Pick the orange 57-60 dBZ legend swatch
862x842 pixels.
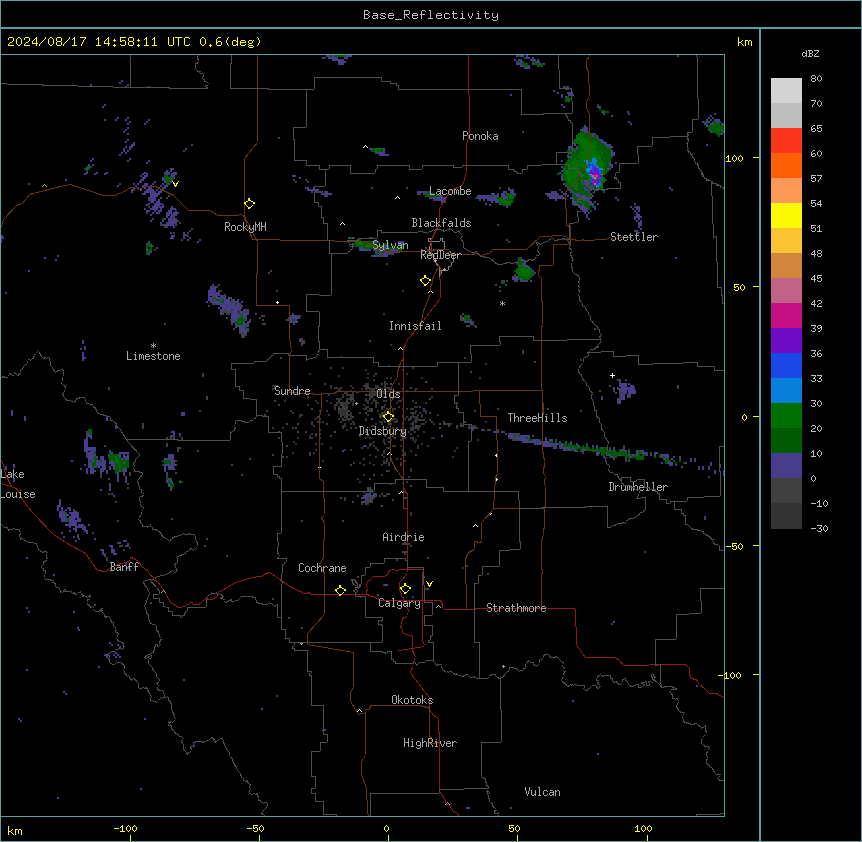pos(786,165)
